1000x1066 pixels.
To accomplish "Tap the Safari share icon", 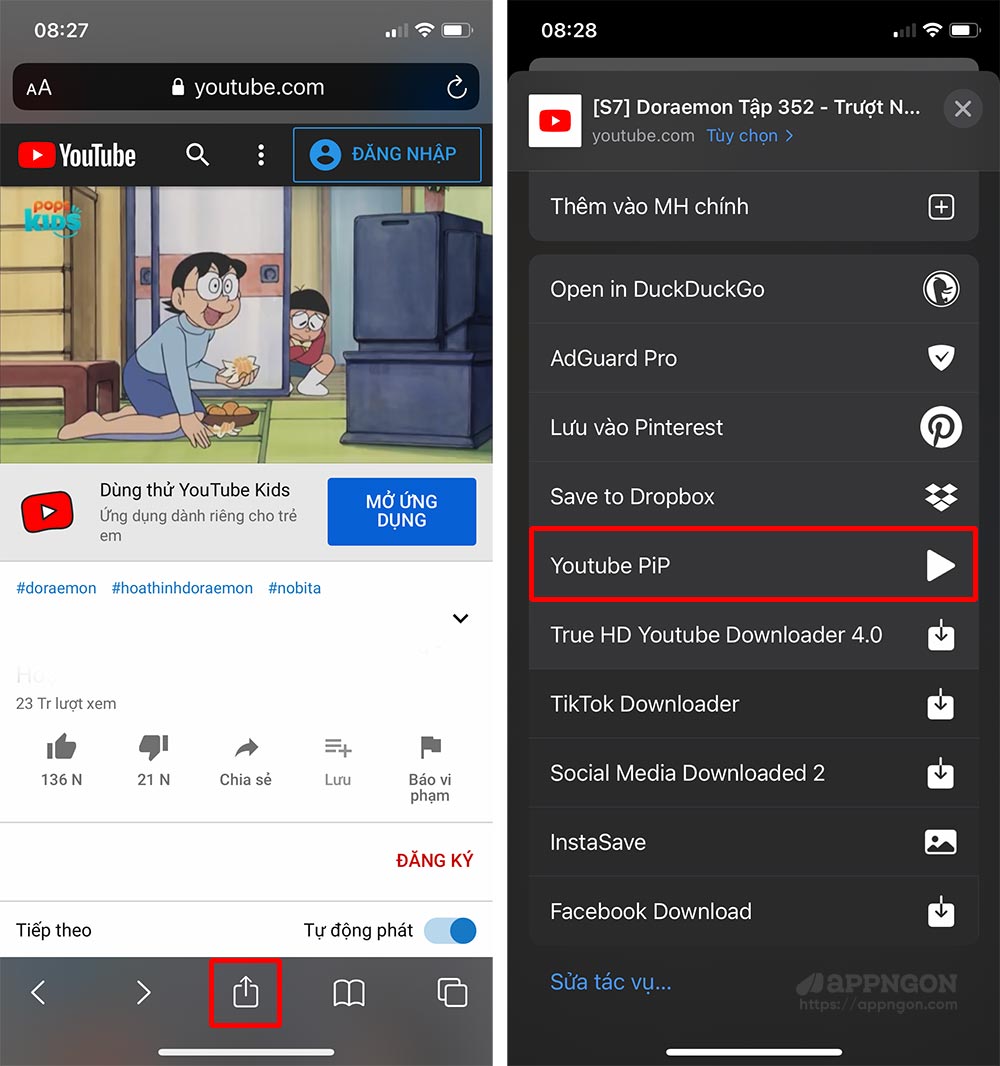I will pyautogui.click(x=245, y=992).
